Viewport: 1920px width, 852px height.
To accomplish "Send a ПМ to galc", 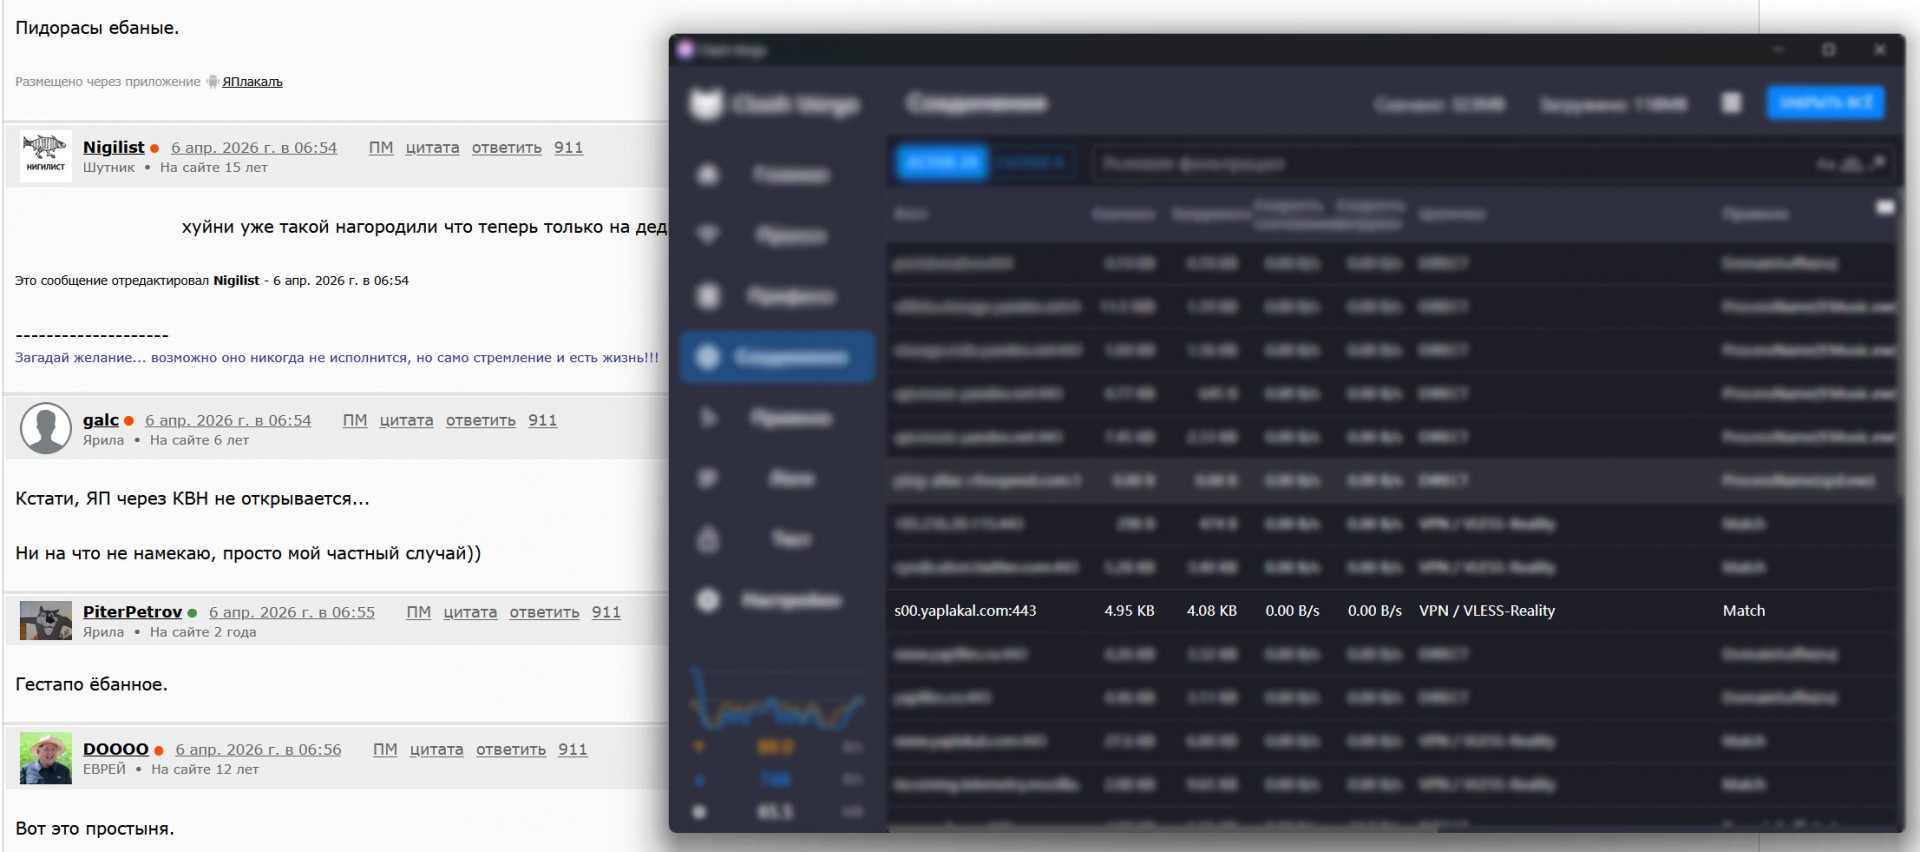I will click(355, 421).
